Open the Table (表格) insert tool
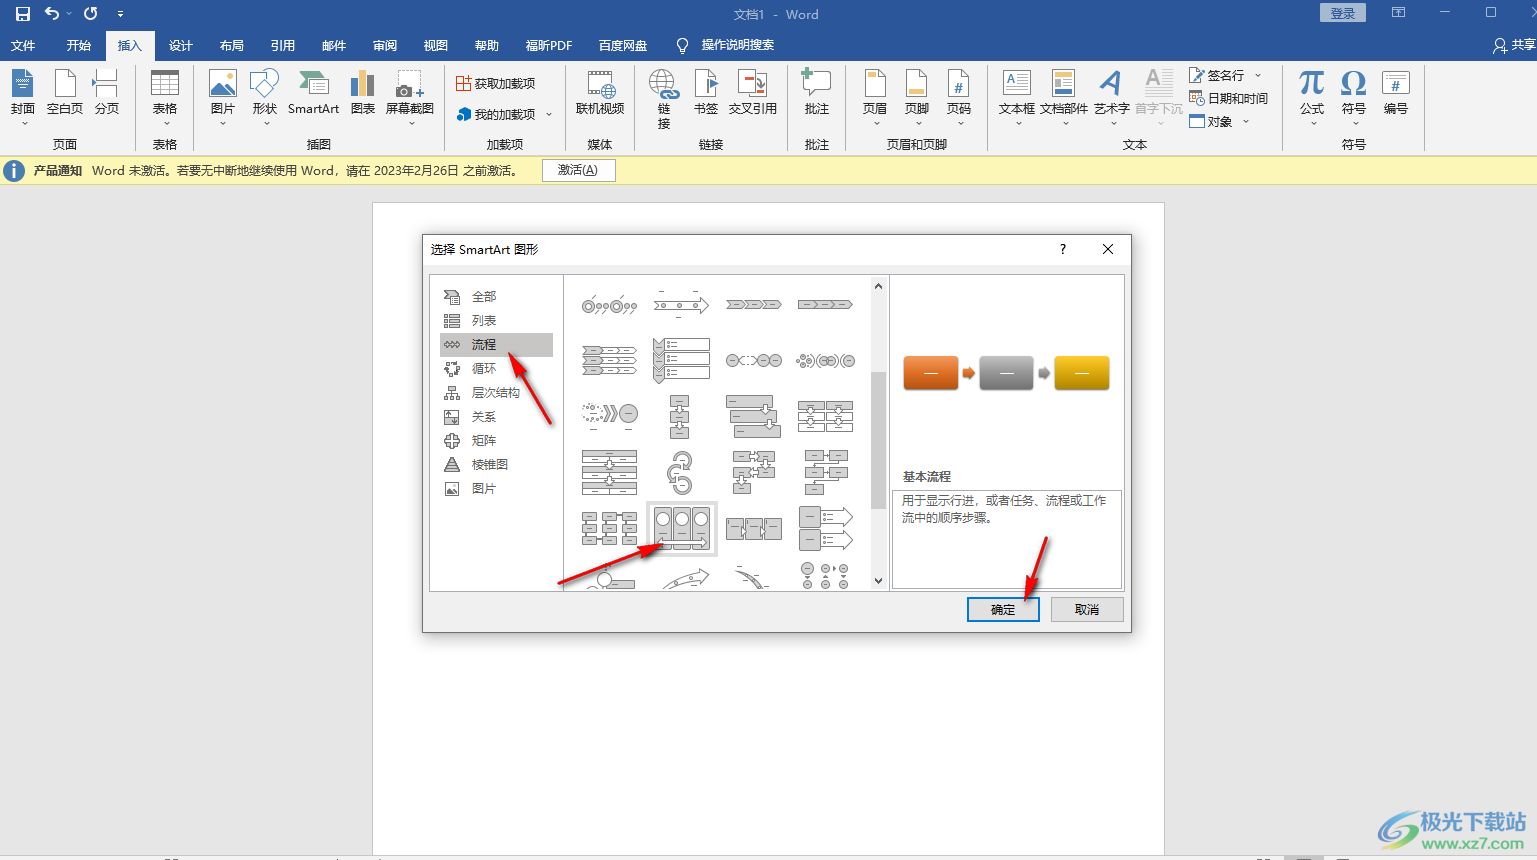The width and height of the screenshot is (1537, 860). pos(165,97)
